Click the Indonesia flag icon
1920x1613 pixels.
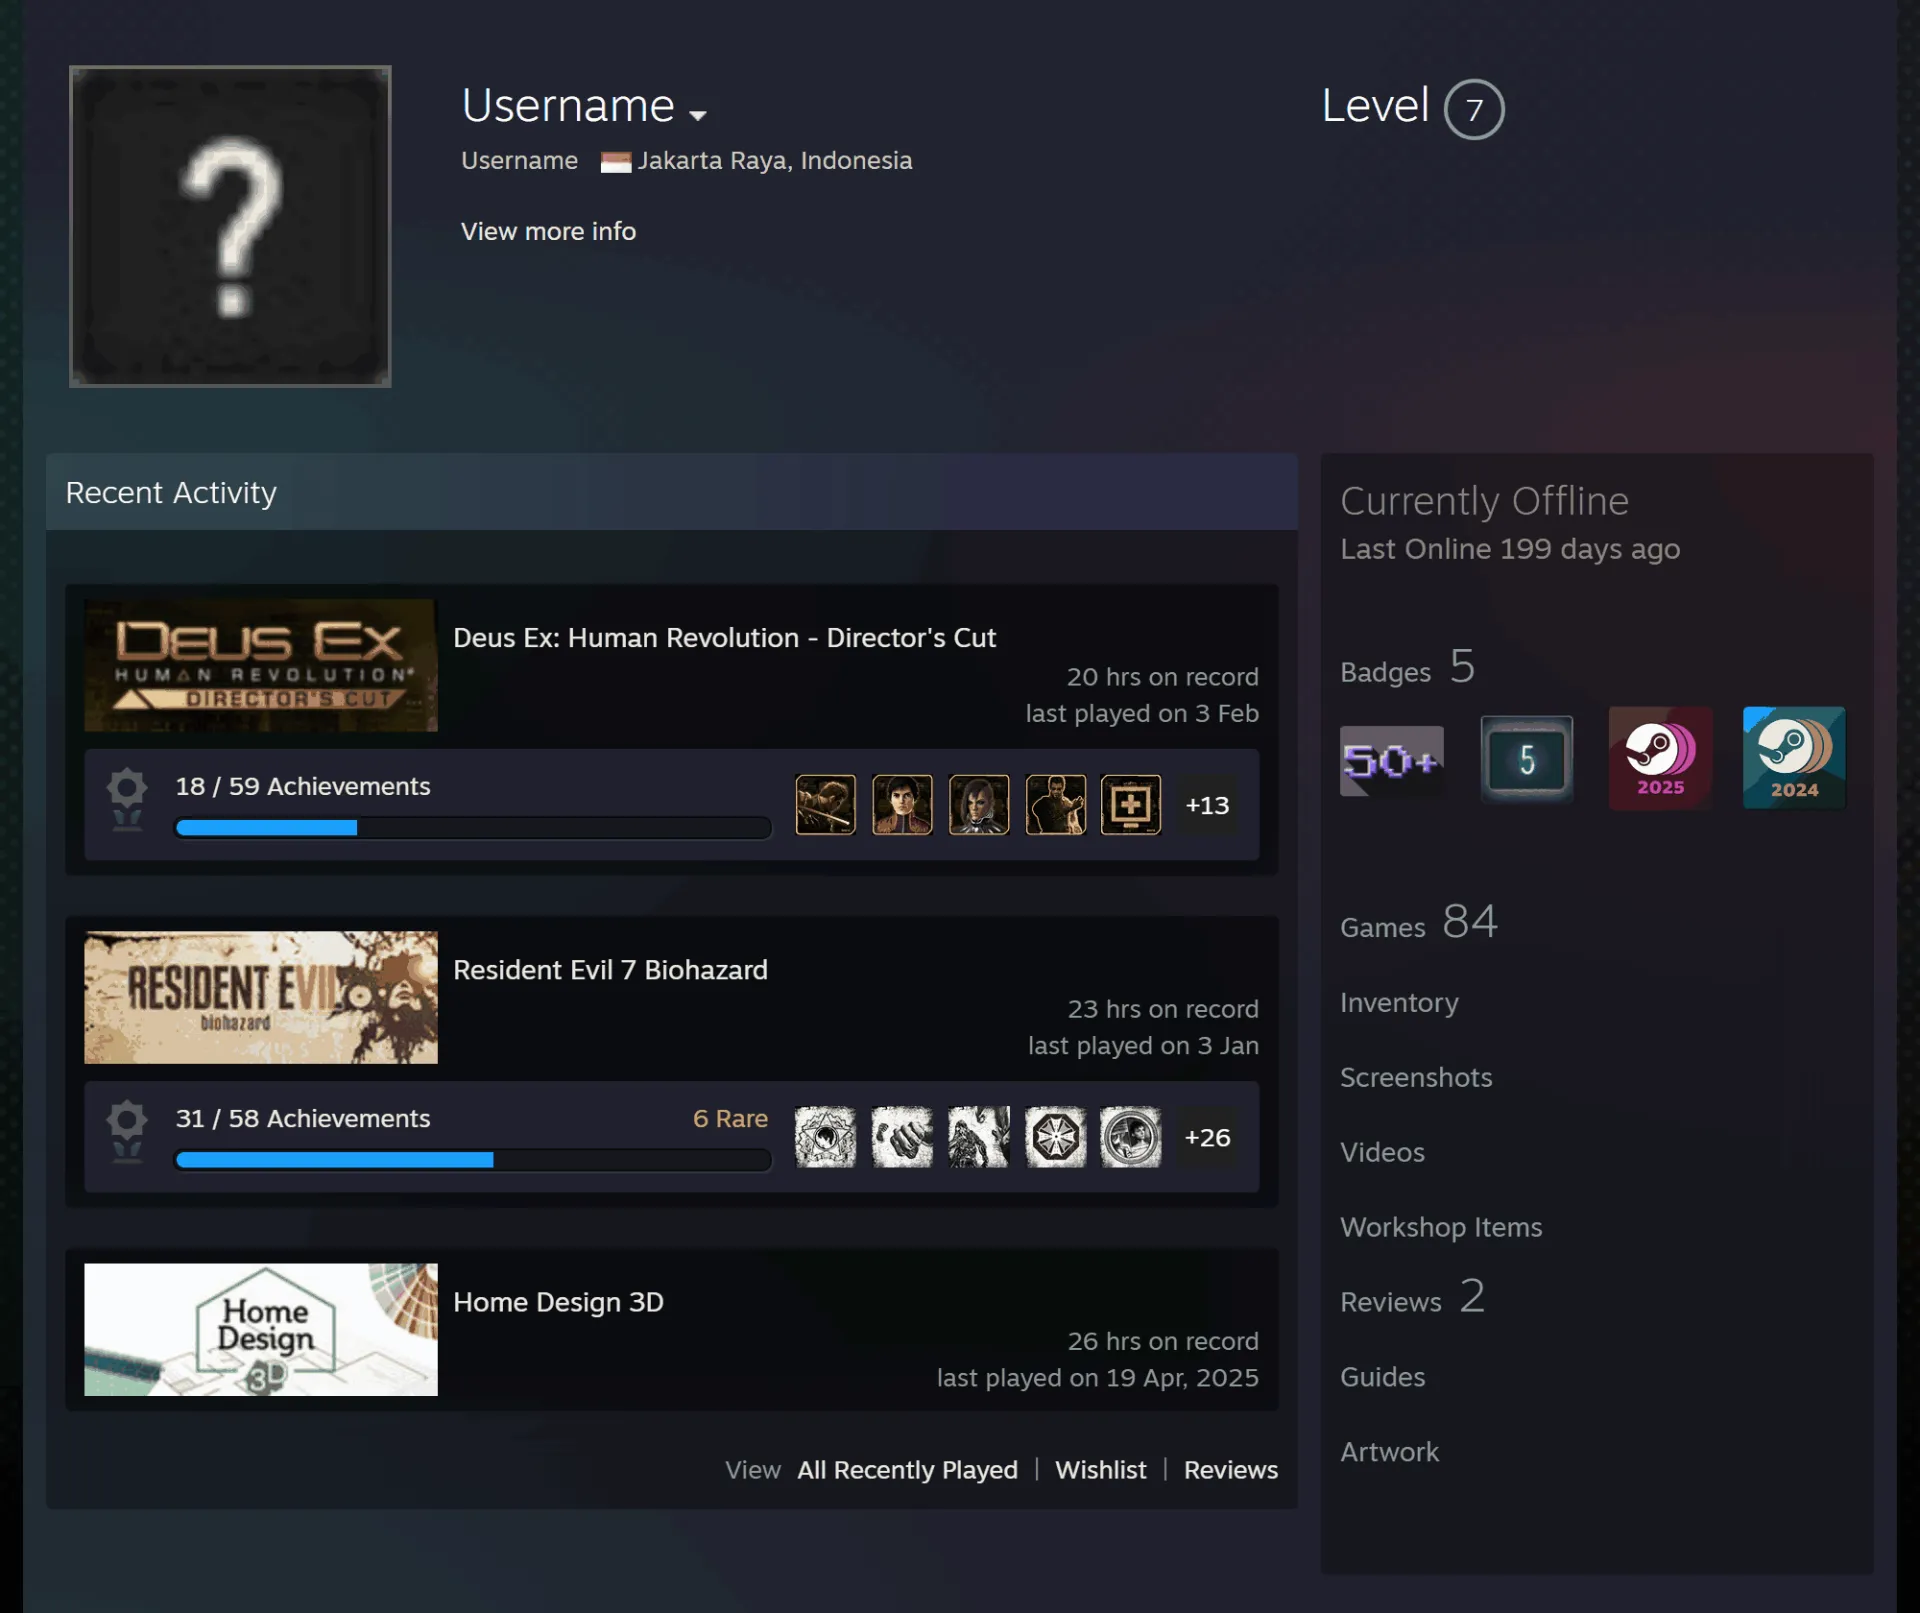click(x=616, y=162)
